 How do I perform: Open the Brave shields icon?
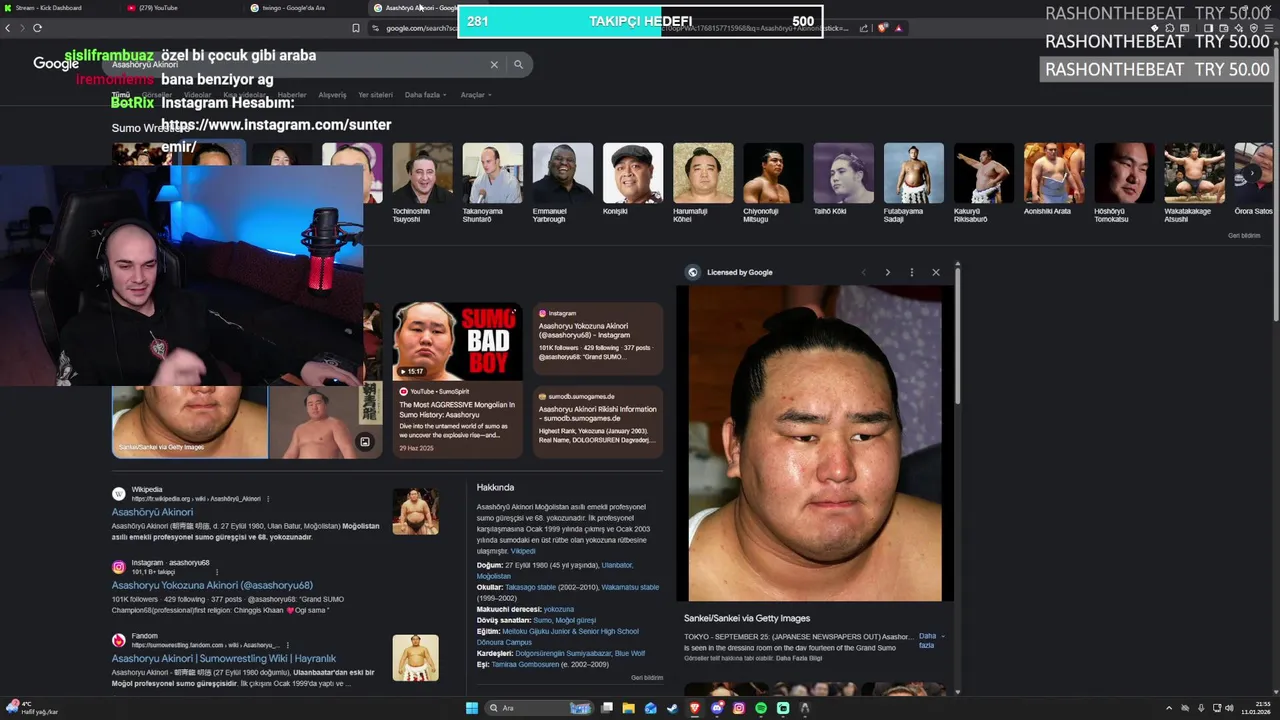882,28
